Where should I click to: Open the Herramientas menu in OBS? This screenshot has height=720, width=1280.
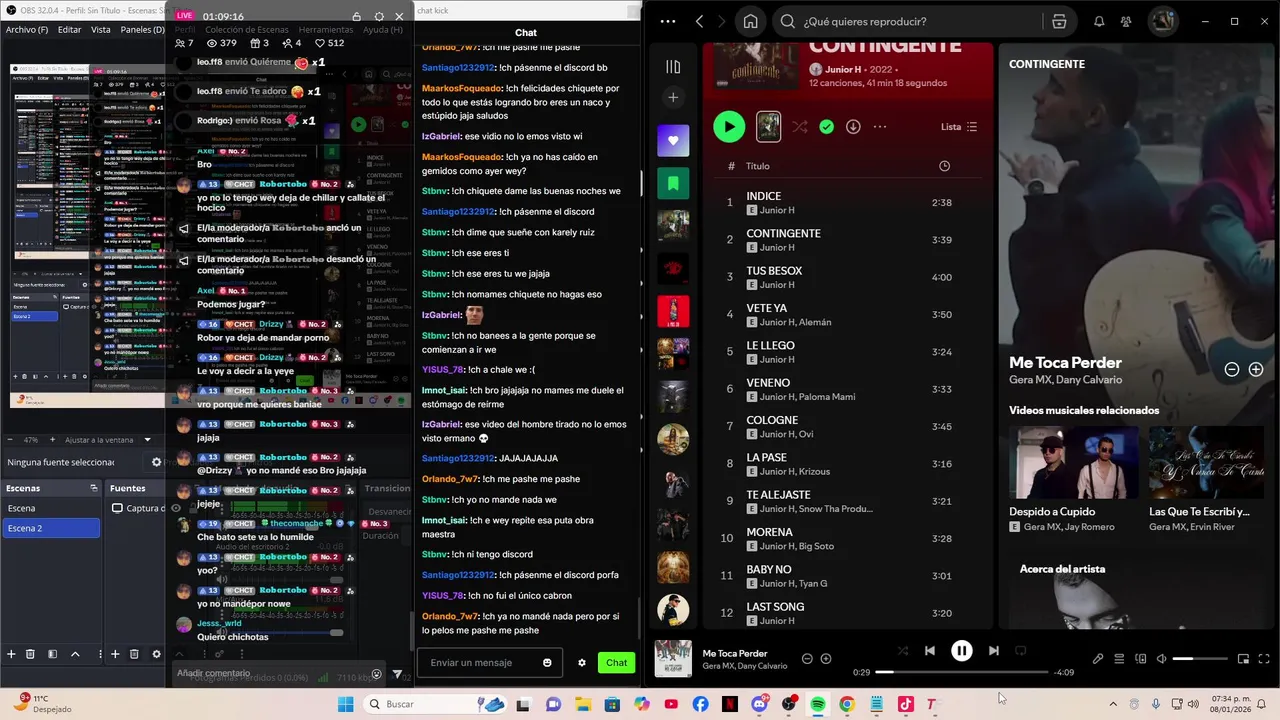click(x=326, y=30)
